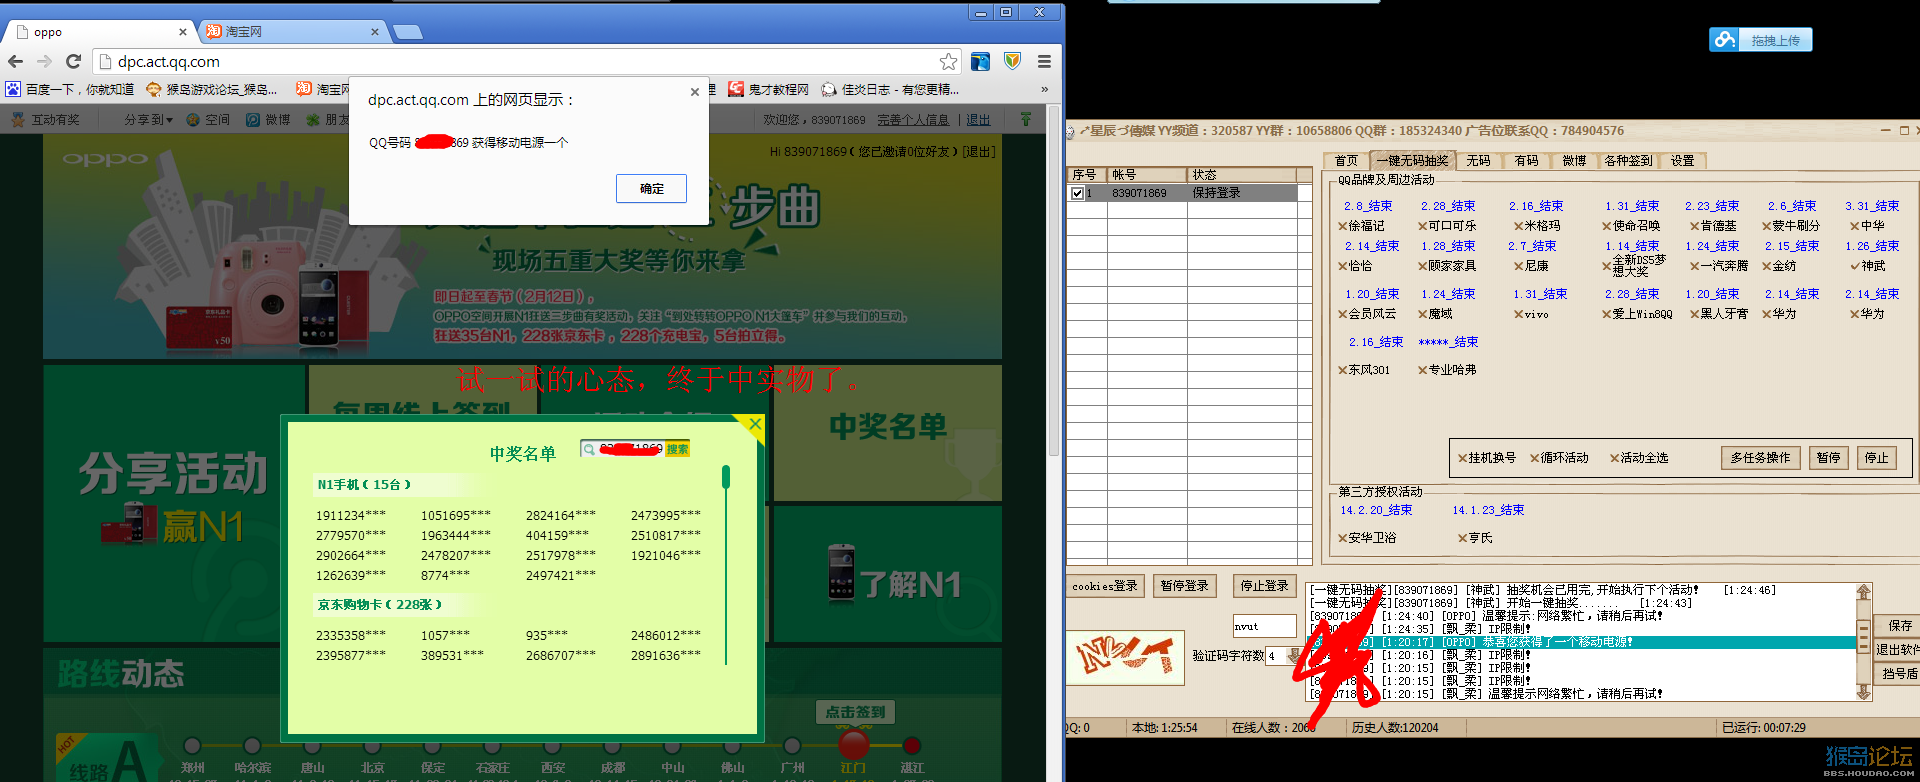Click the blue bird extension icon

coord(980,62)
